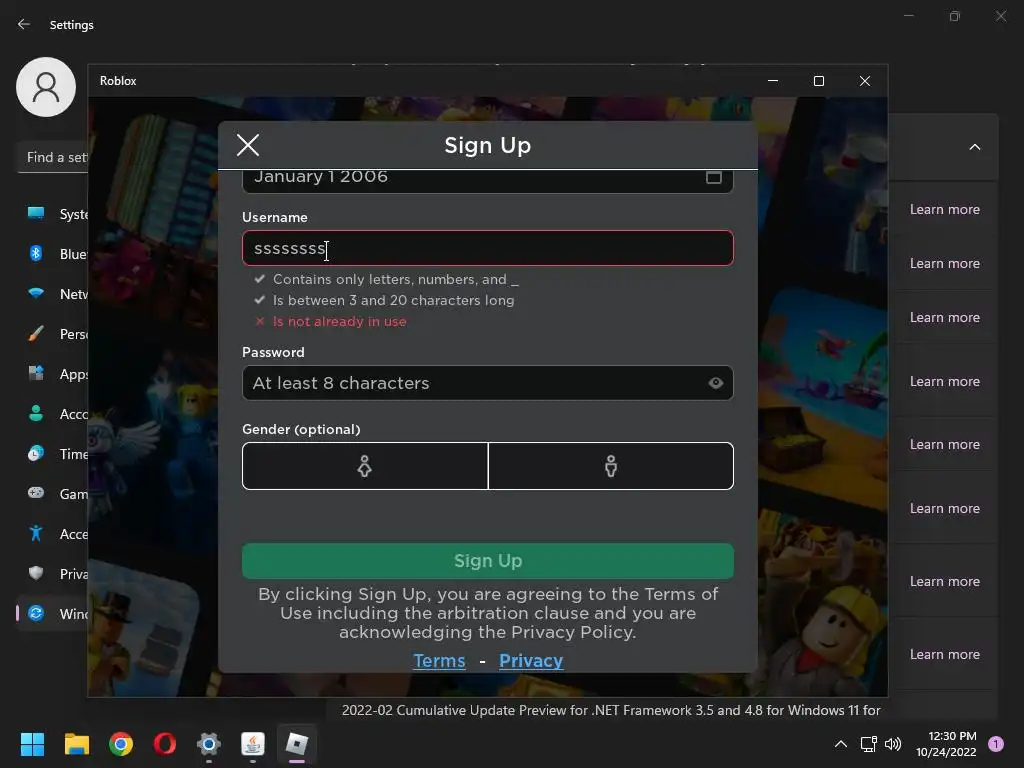
Task: Open Personalization in Settings sidebar
Action: tap(57, 334)
